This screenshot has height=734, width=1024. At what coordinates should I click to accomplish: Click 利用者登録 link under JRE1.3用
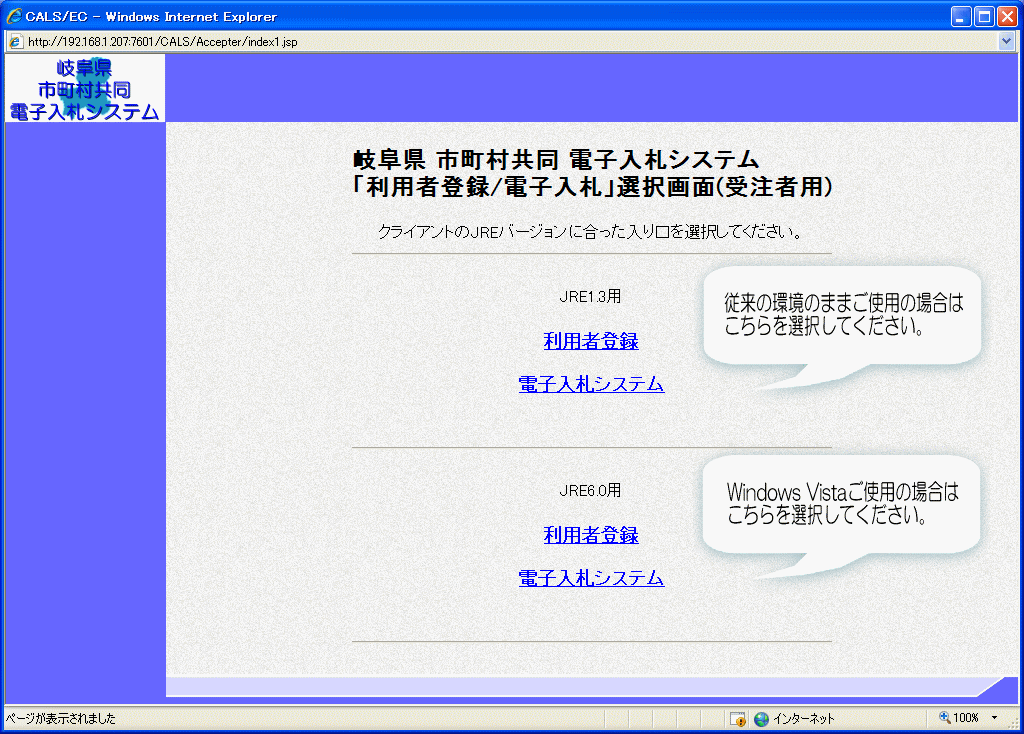point(591,341)
